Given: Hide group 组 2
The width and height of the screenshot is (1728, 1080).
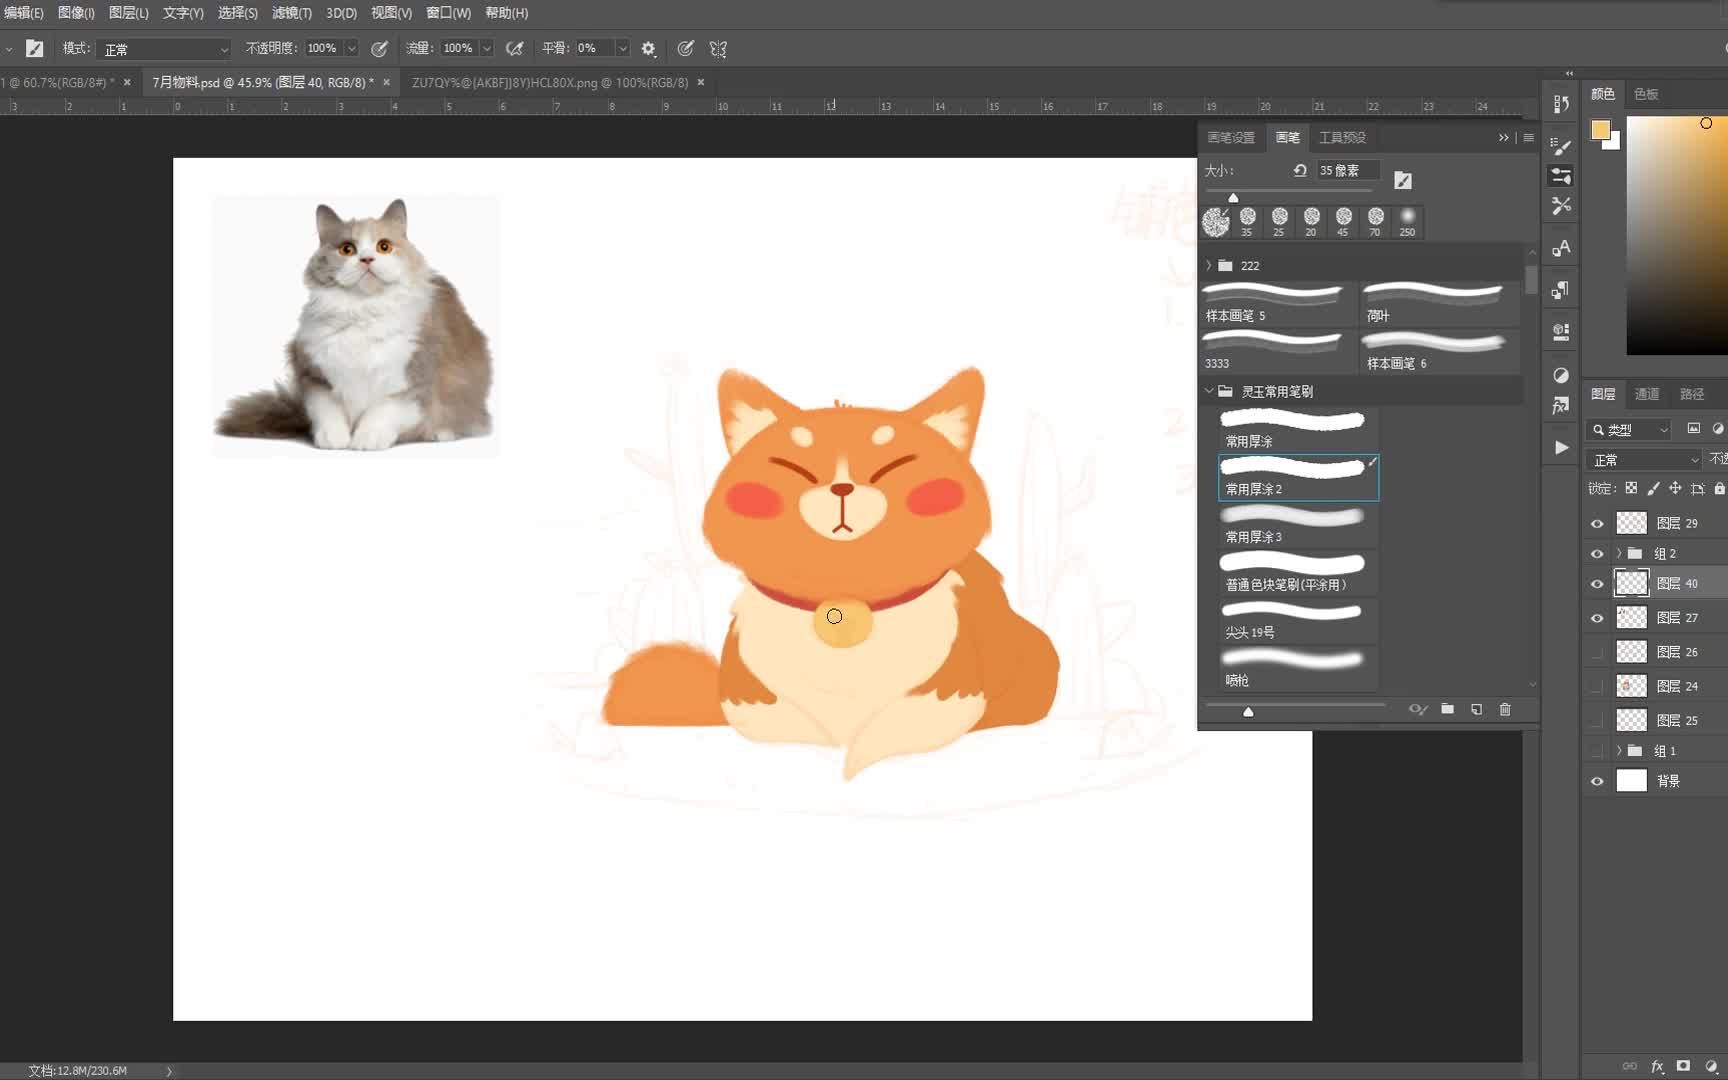Looking at the screenshot, I should (1597, 553).
